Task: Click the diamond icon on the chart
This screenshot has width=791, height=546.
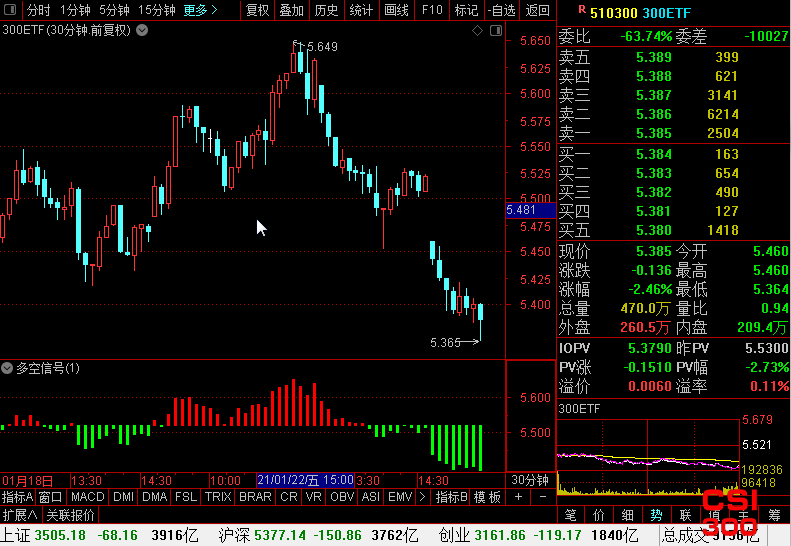Action: point(477,31)
